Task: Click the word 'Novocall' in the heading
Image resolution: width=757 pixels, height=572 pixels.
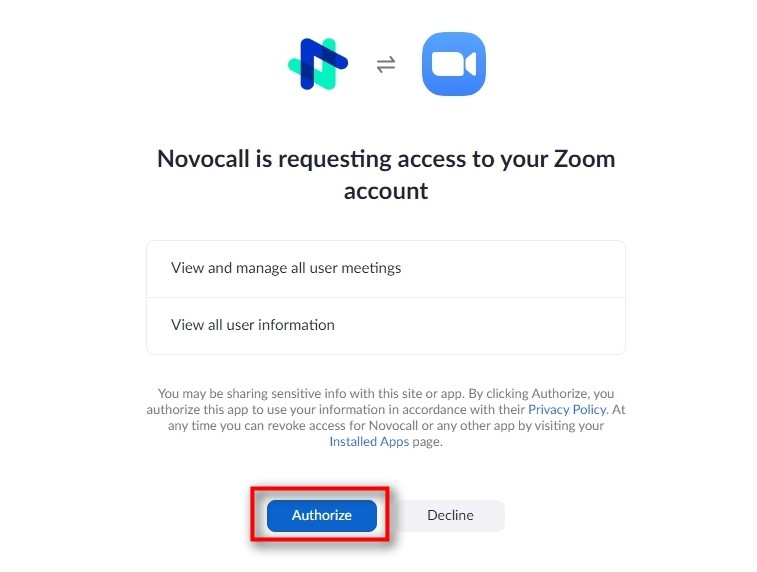Action: 203,159
